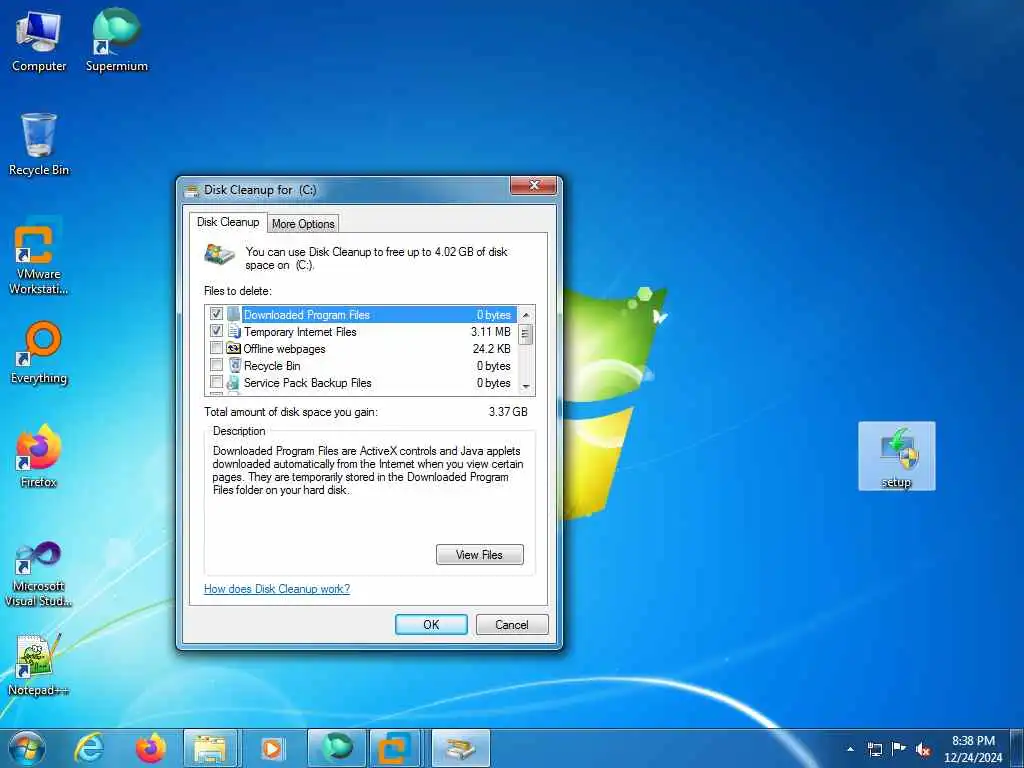This screenshot has width=1024, height=768.
Task: Select the setup installer icon on desktop
Action: pyautogui.click(x=897, y=456)
